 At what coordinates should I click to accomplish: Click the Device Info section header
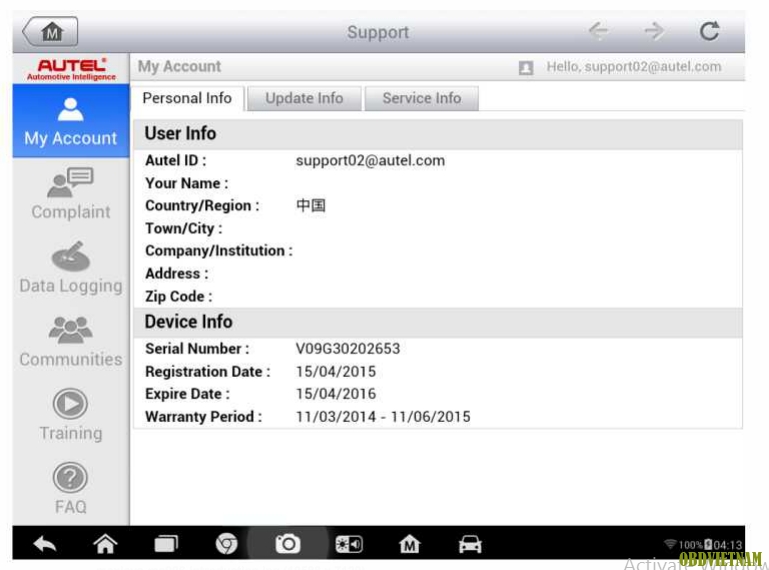pyautogui.click(x=437, y=322)
